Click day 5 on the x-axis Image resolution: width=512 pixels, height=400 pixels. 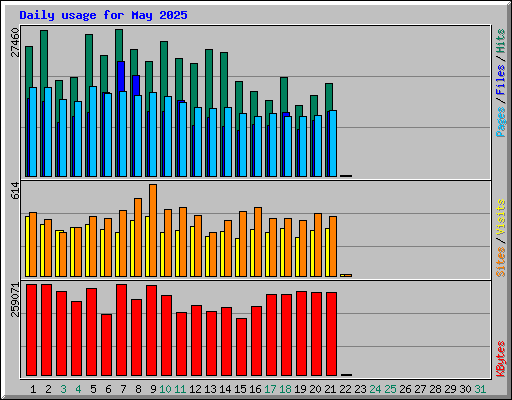(x=93, y=389)
